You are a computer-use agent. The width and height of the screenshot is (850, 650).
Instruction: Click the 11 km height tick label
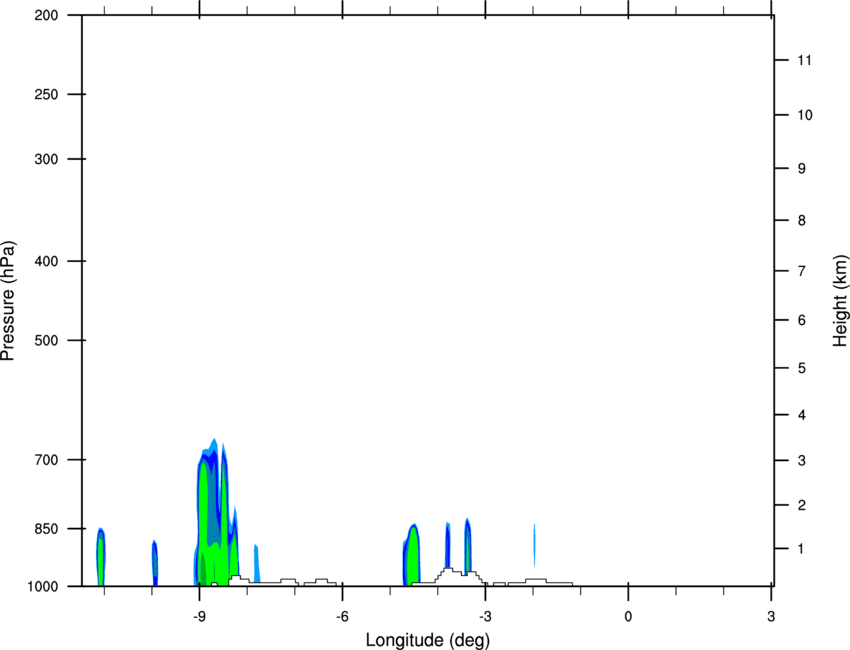(805, 60)
